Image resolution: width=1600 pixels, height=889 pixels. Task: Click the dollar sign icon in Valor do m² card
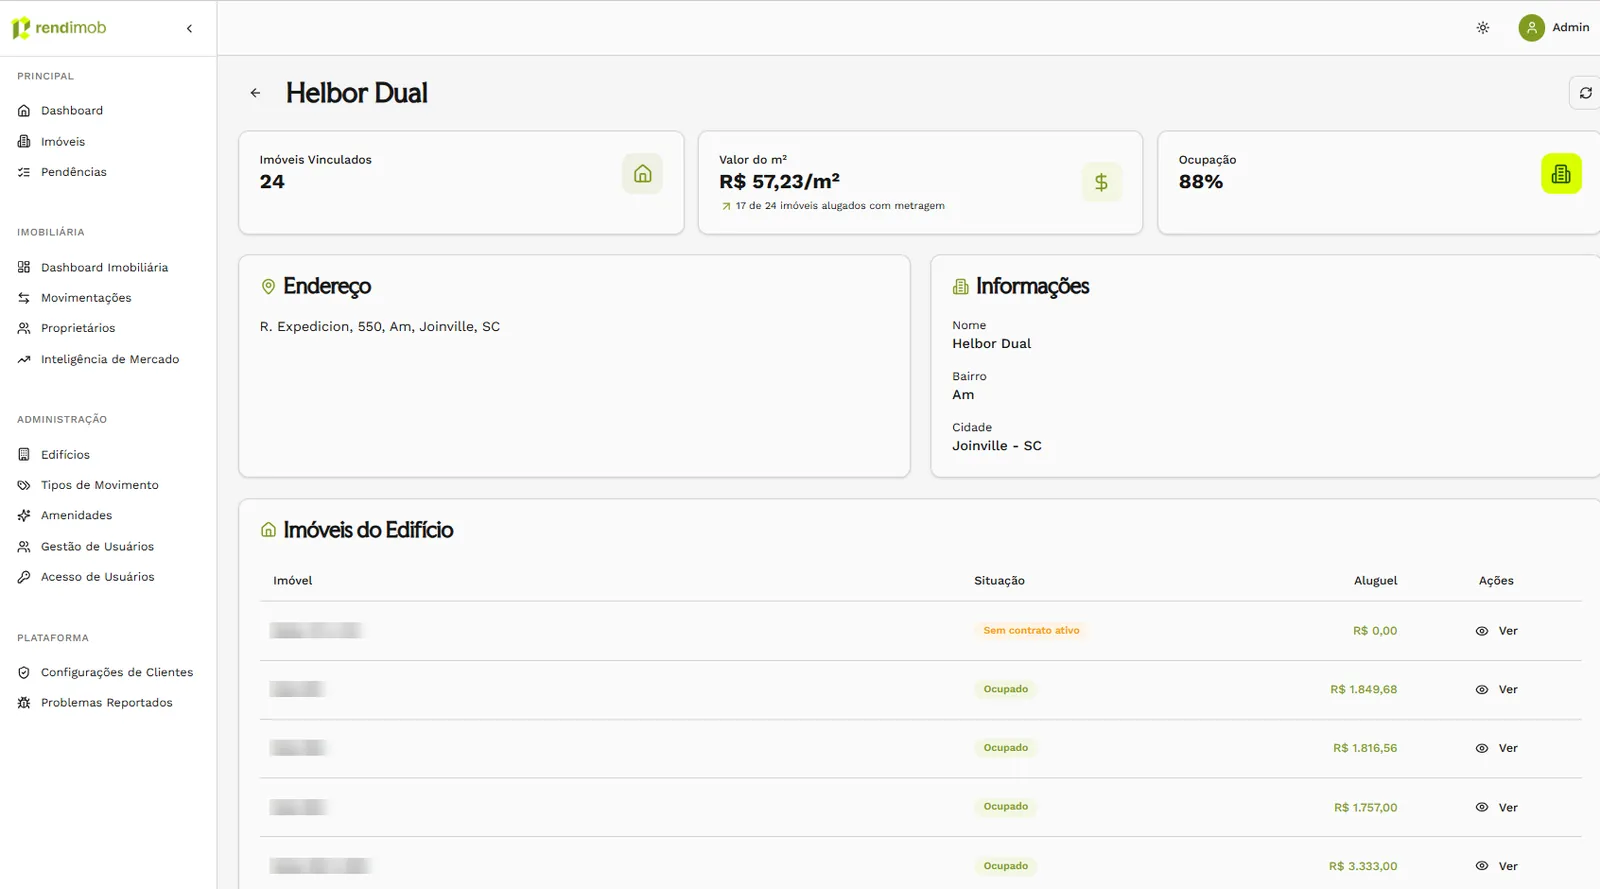tap(1101, 182)
